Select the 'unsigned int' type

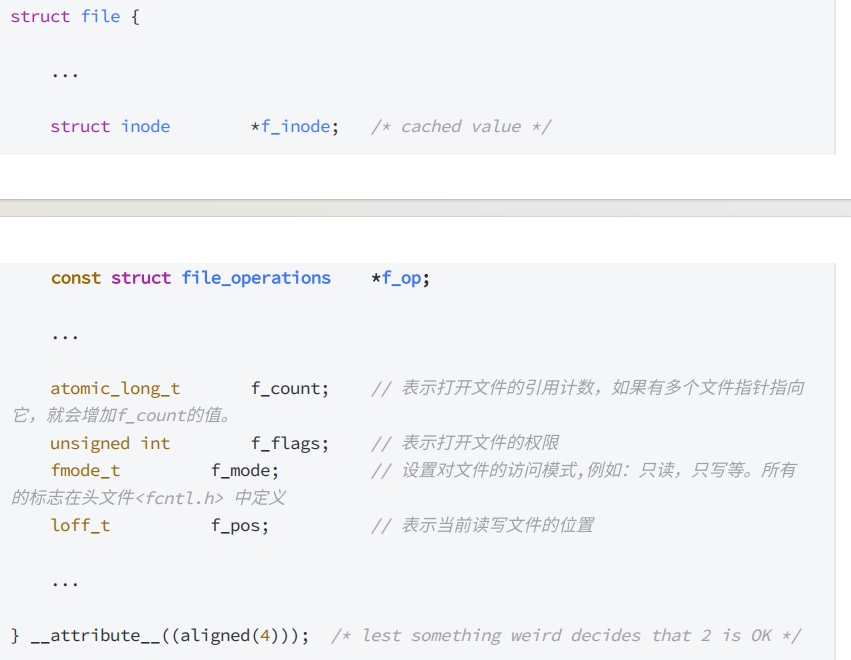pos(110,443)
